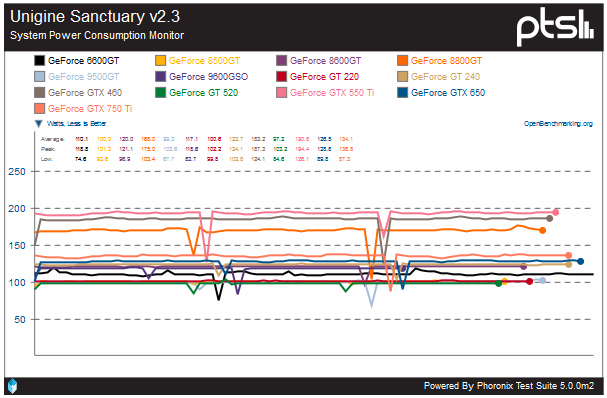Click the GeForce 6600GT legend label

pos(84,61)
